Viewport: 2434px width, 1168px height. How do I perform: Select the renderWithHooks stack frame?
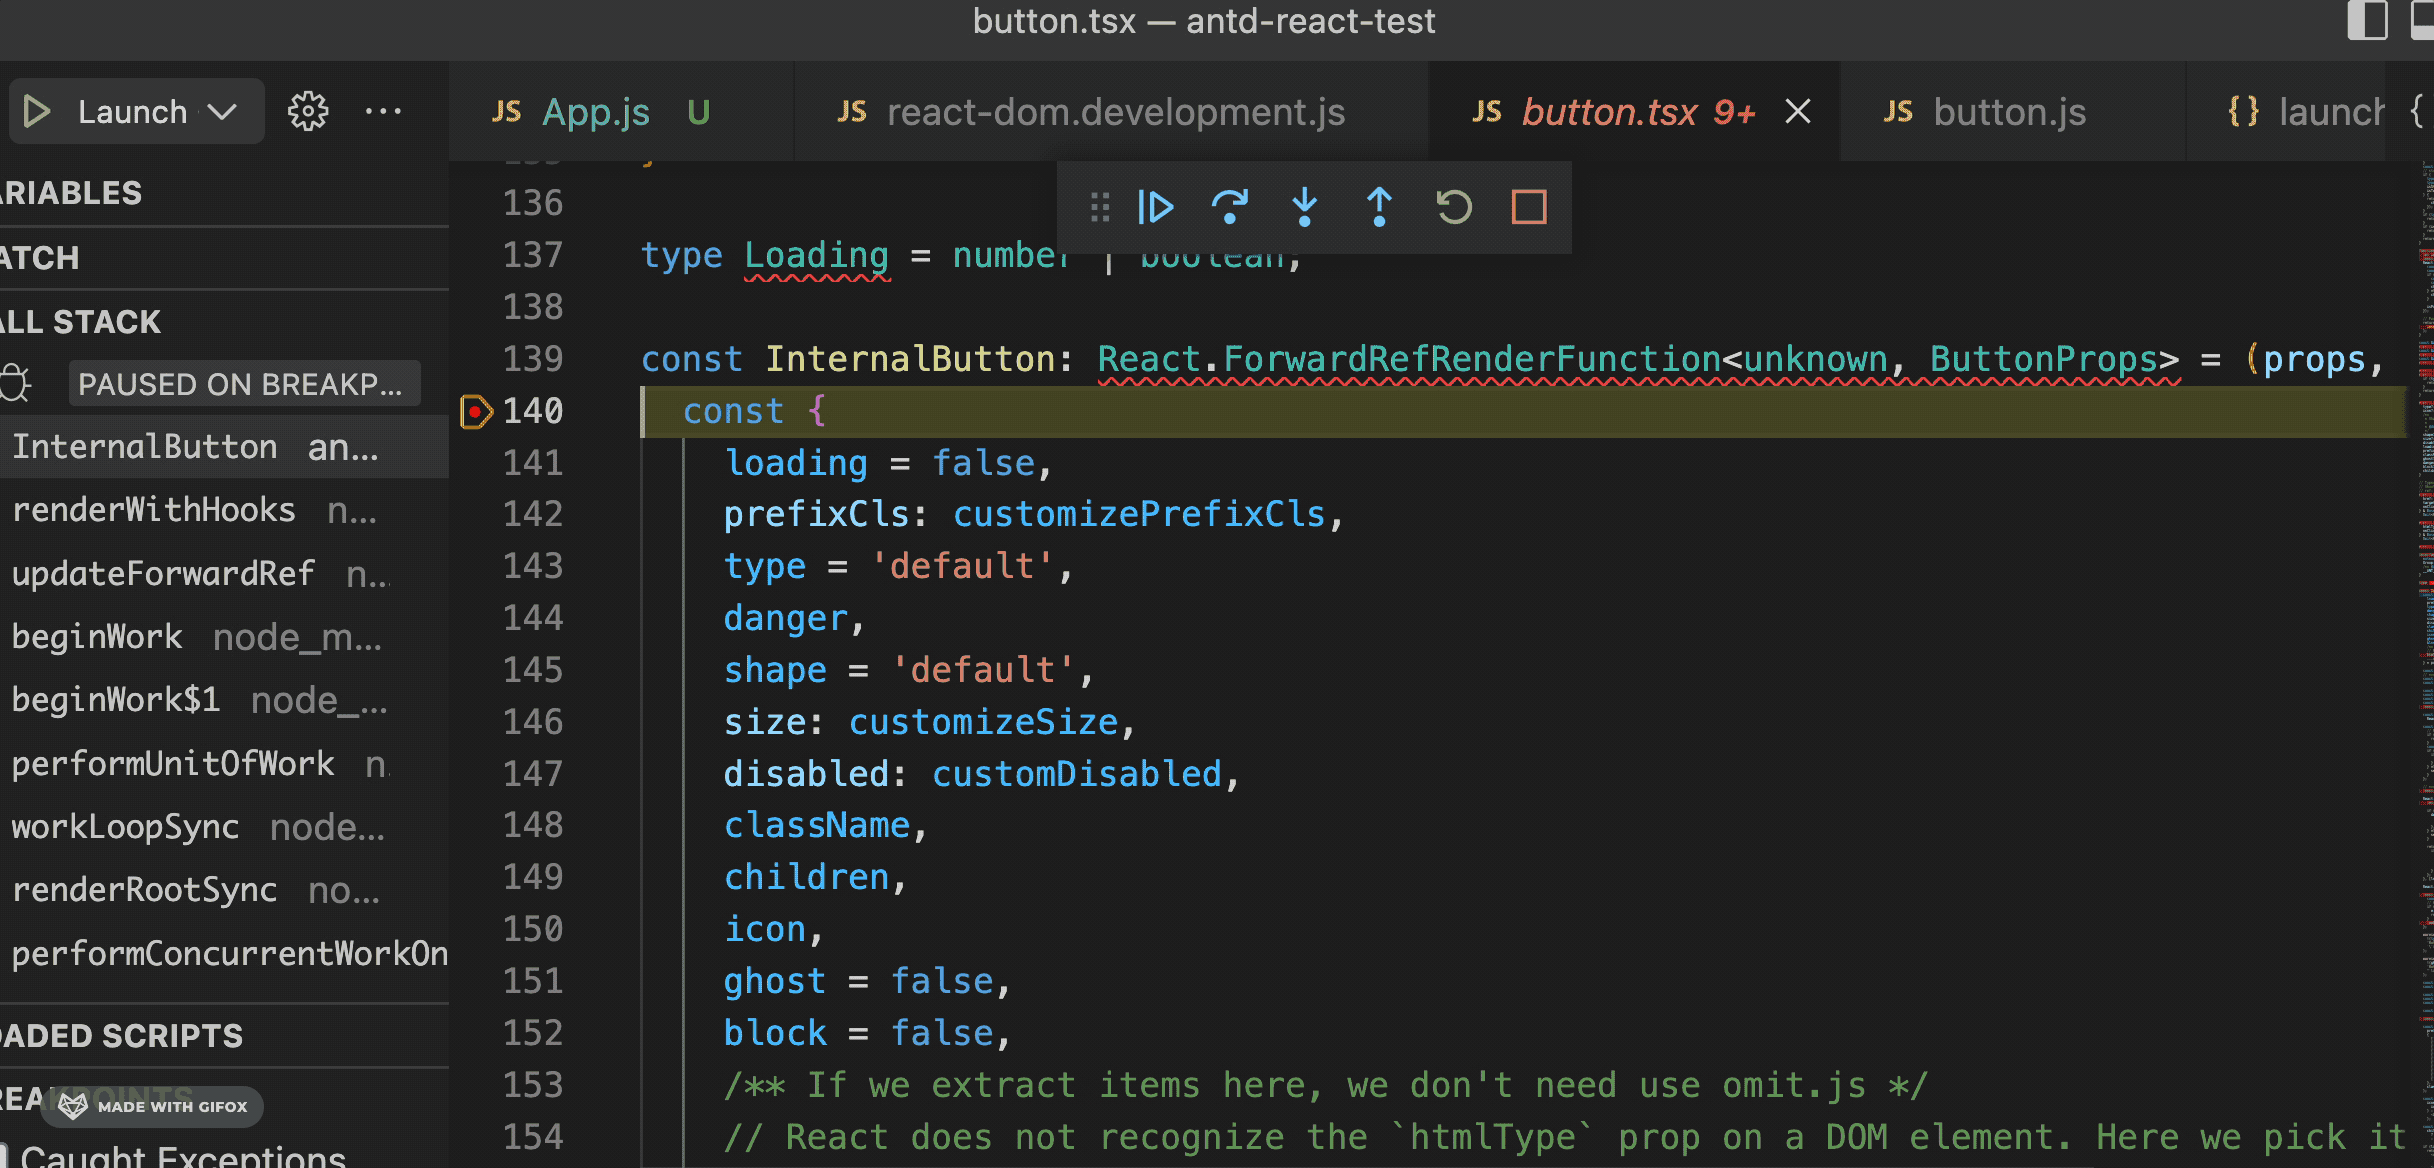pyautogui.click(x=154, y=510)
